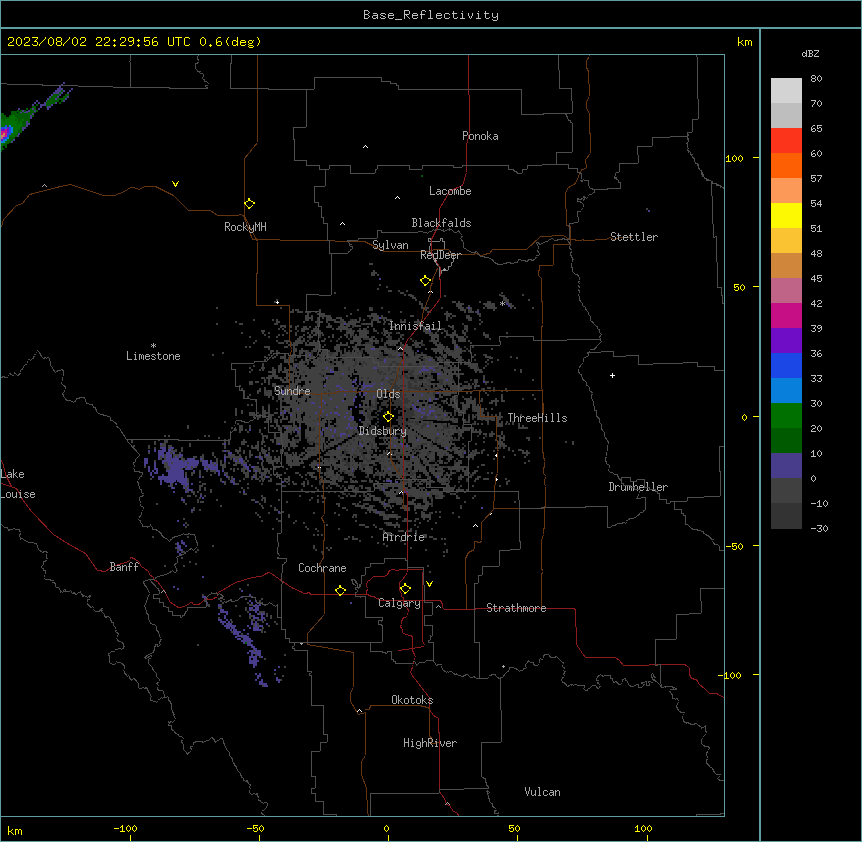Click the Olds town label
This screenshot has width=862, height=842.
coord(388,394)
